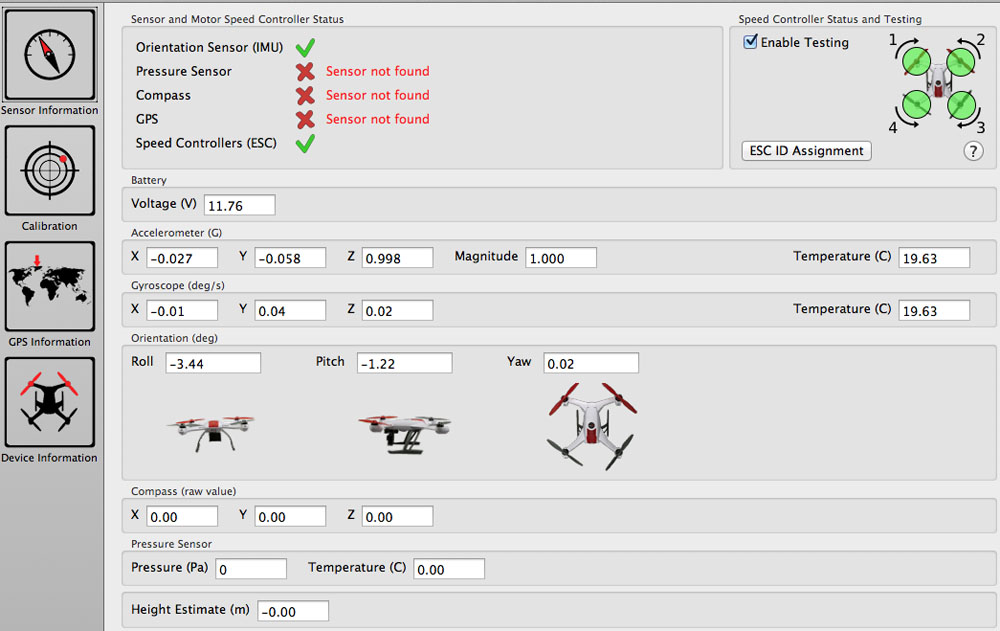Image resolution: width=1000 pixels, height=631 pixels.
Task: Click the ESC ID Assignment button
Action: tap(806, 151)
